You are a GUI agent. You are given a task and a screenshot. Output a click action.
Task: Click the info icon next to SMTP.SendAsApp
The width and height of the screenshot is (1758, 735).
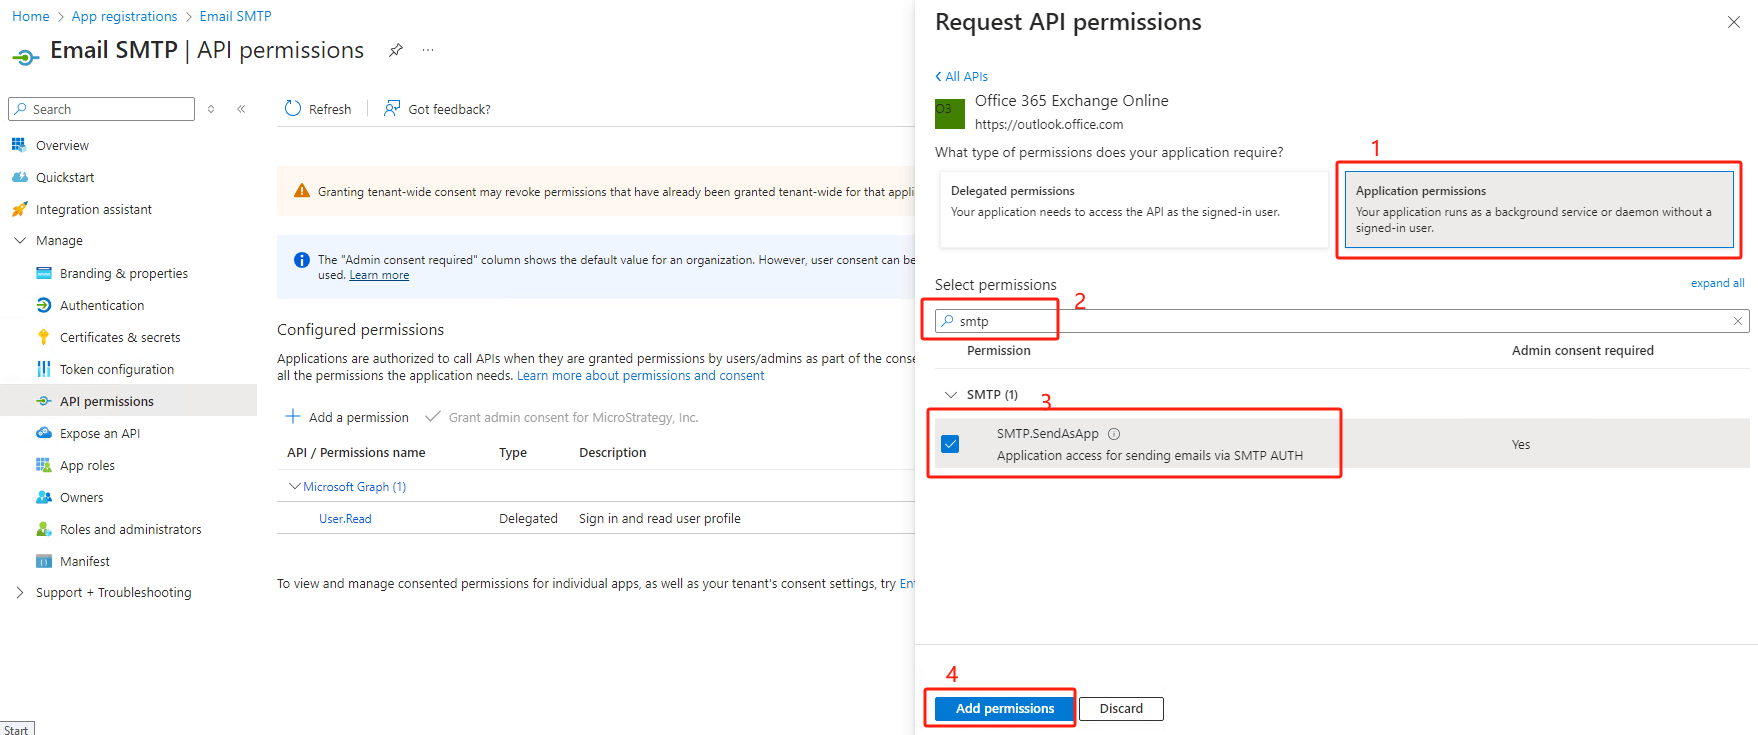click(x=1114, y=434)
